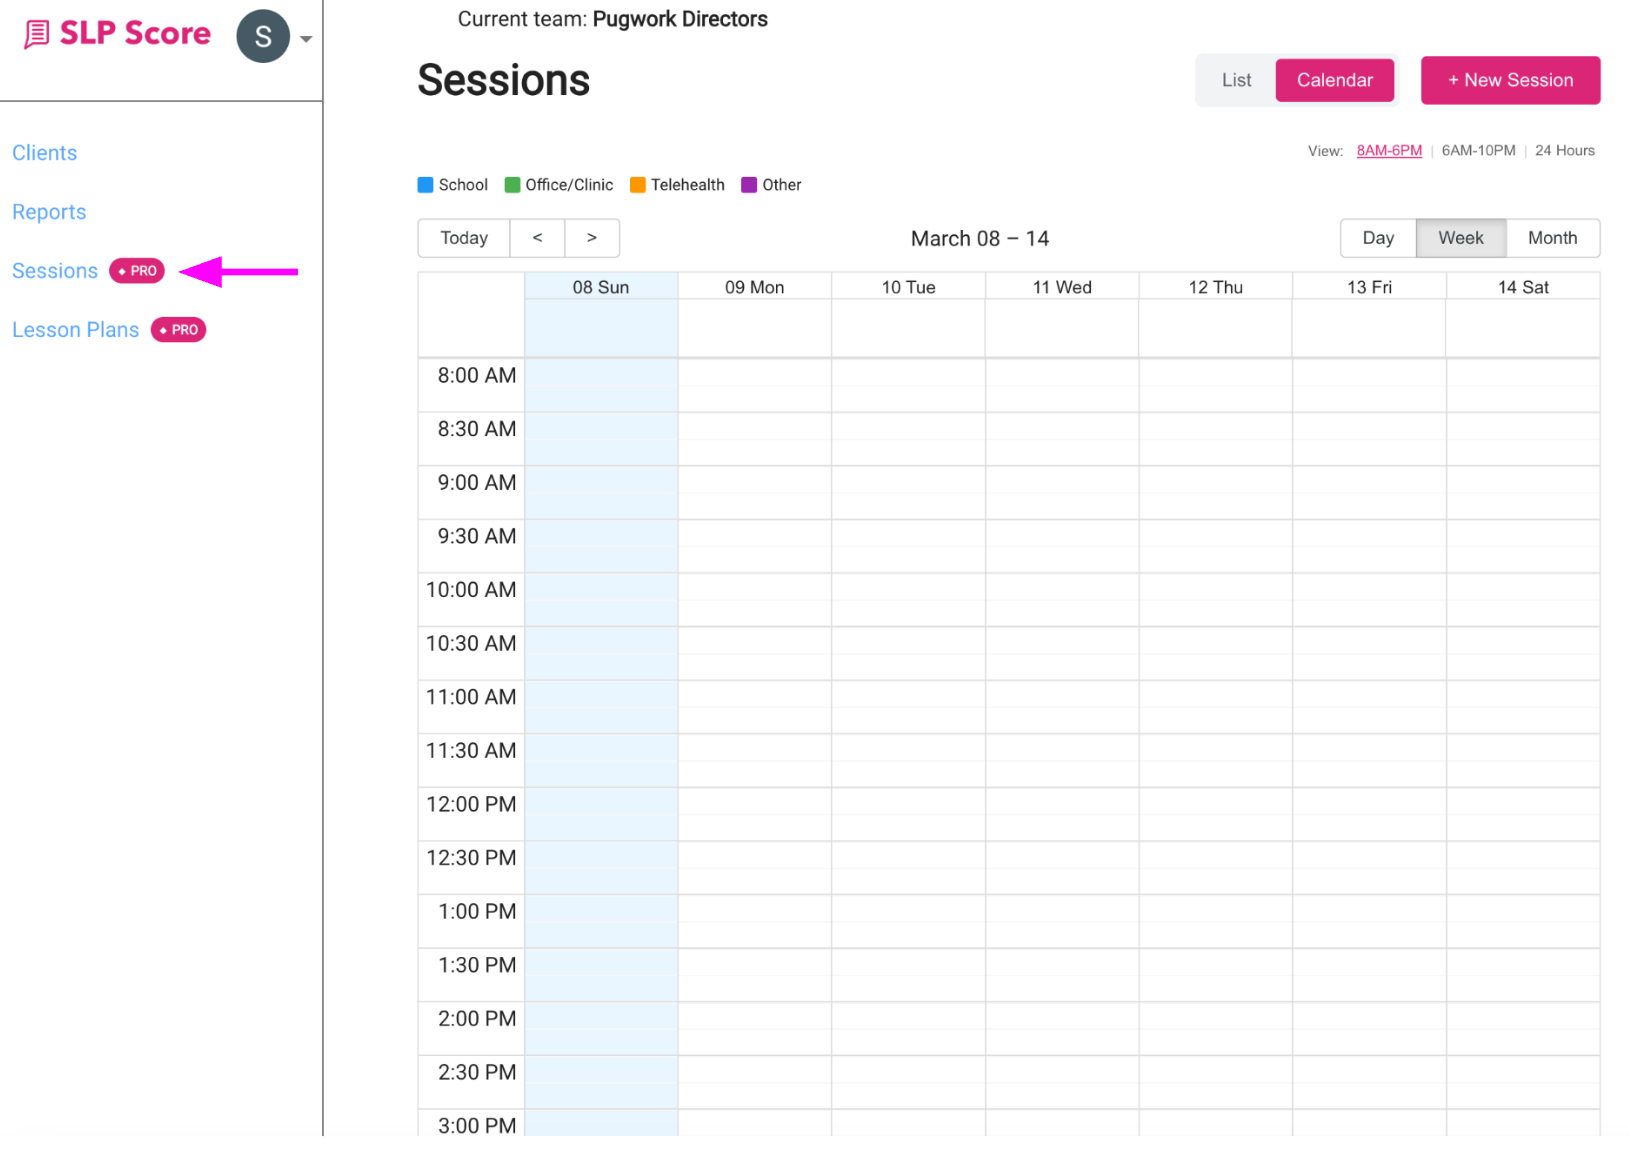Click the next week arrow
Screen dimensions: 1630x1154
592,238
